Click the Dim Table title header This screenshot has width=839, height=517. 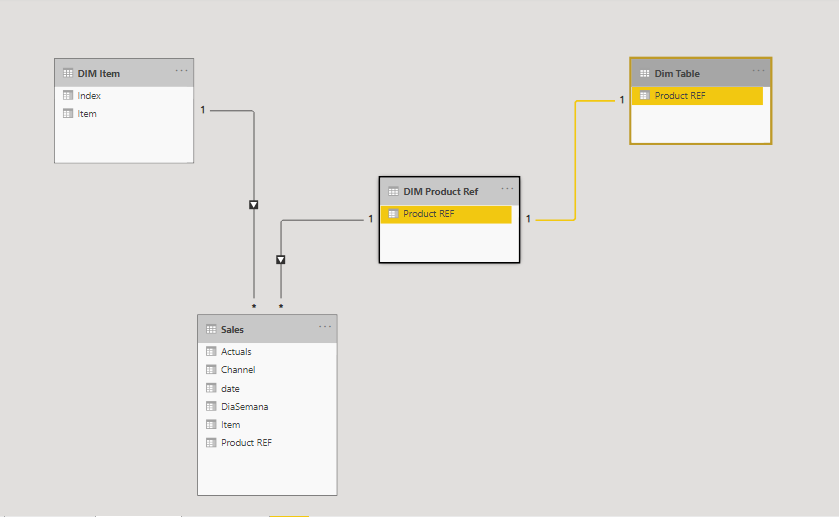coord(677,73)
